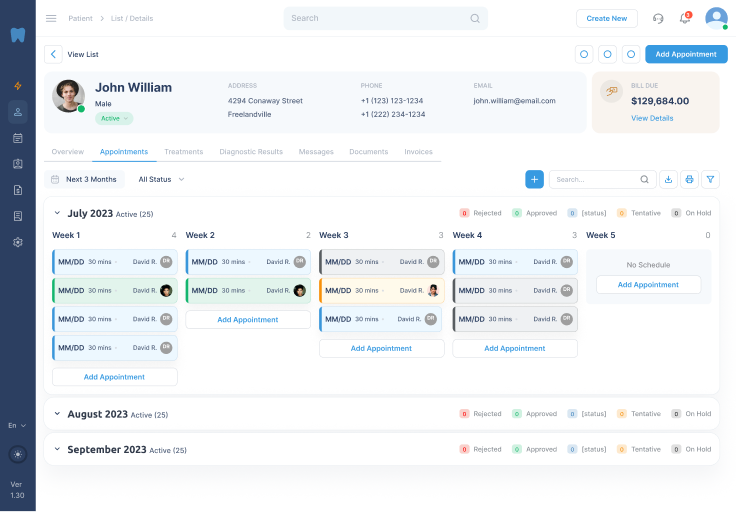Click the blue plus icon button
This screenshot has height=512, width=736.
click(x=535, y=179)
